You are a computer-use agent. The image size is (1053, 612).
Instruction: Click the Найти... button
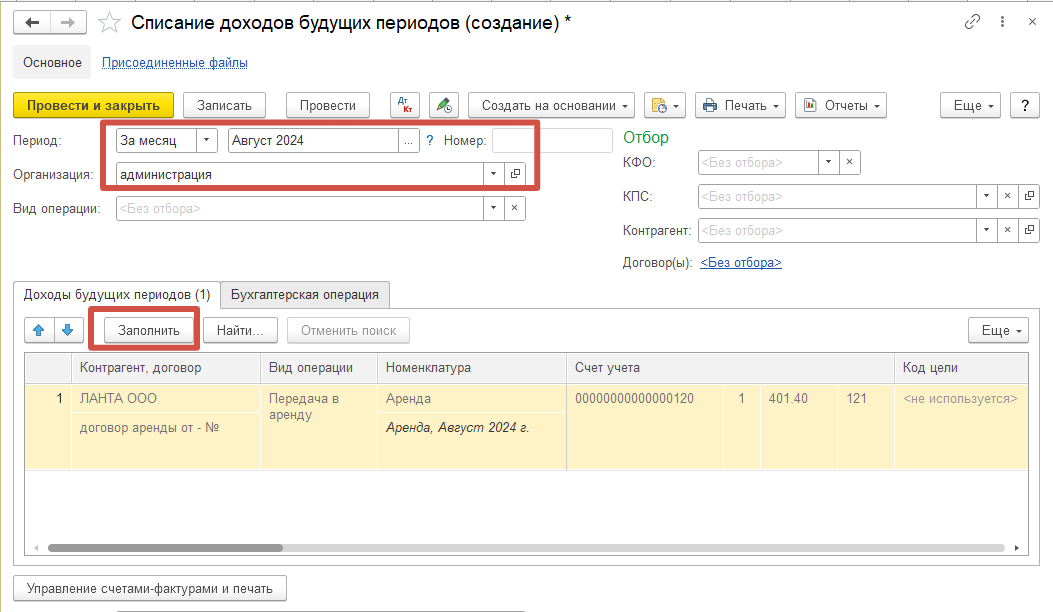click(x=240, y=330)
